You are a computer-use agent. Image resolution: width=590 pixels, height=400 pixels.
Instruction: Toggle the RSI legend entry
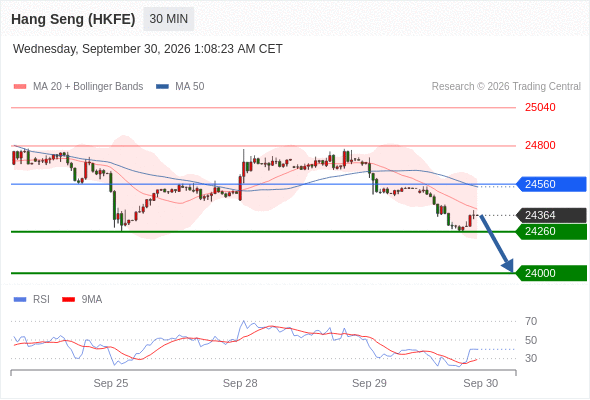point(32,300)
